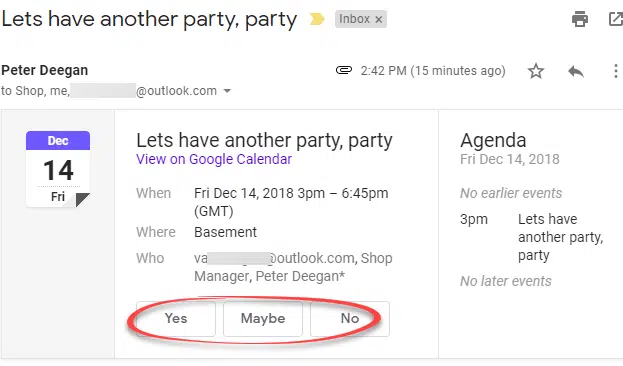This screenshot has height=366, width=623.
Task: Click the folded corner of calendar icon
Action: tap(81, 199)
